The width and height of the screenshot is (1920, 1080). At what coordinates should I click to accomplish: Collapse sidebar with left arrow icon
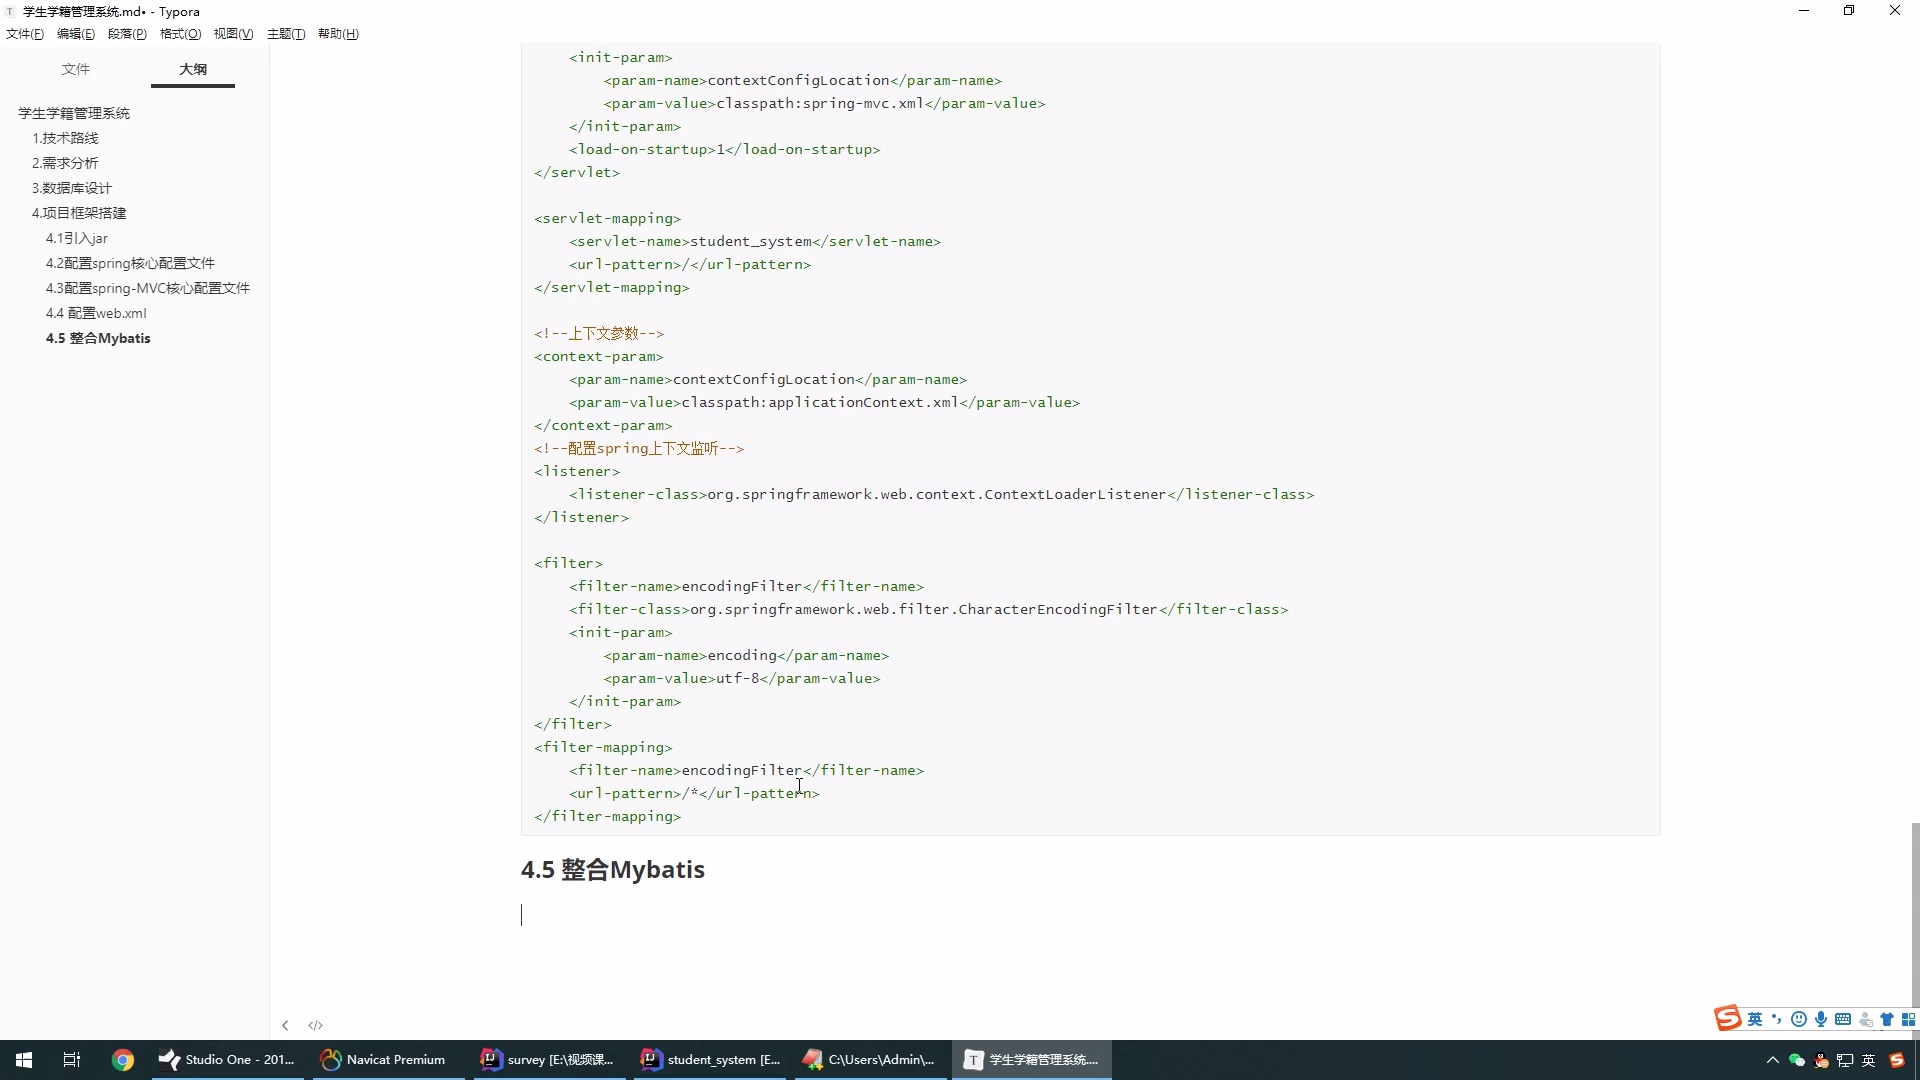pos(285,1025)
